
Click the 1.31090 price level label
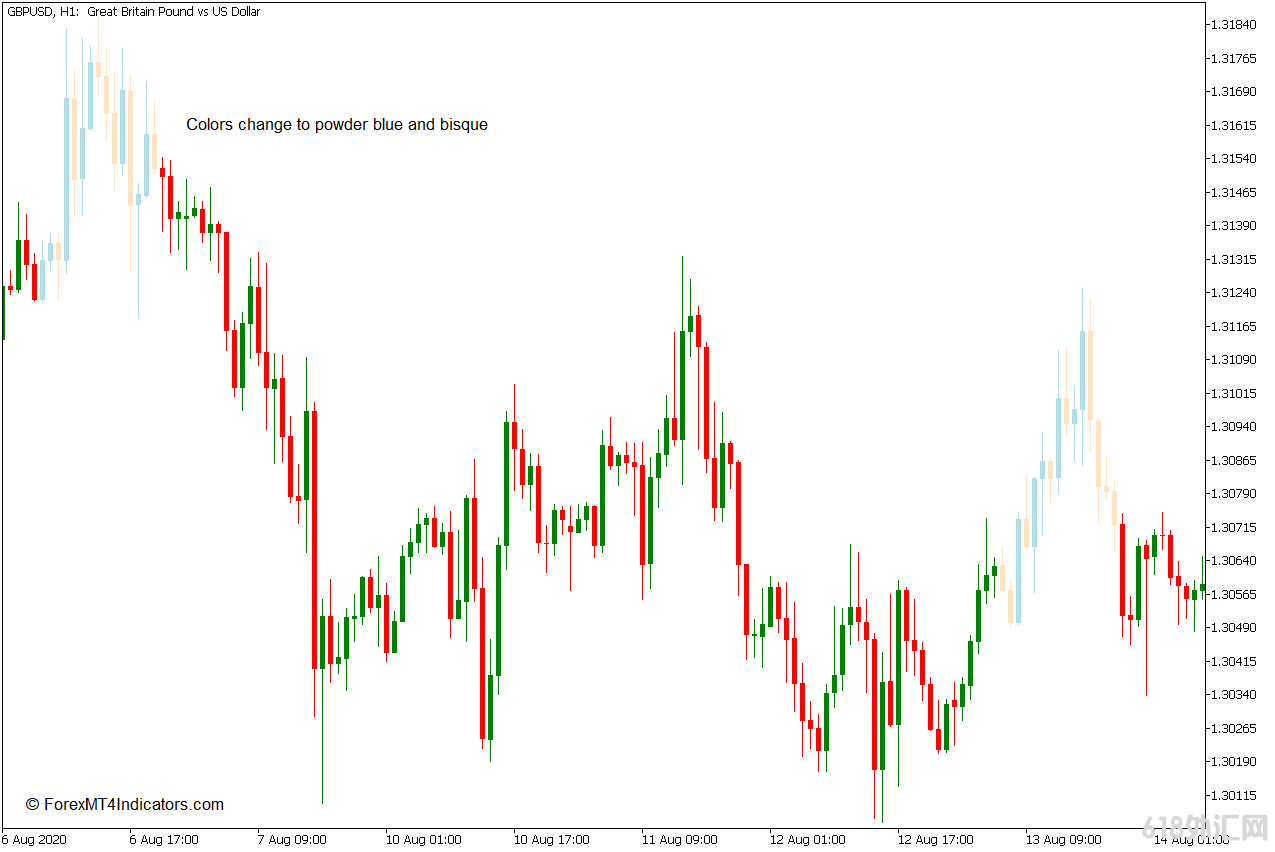coord(1232,360)
